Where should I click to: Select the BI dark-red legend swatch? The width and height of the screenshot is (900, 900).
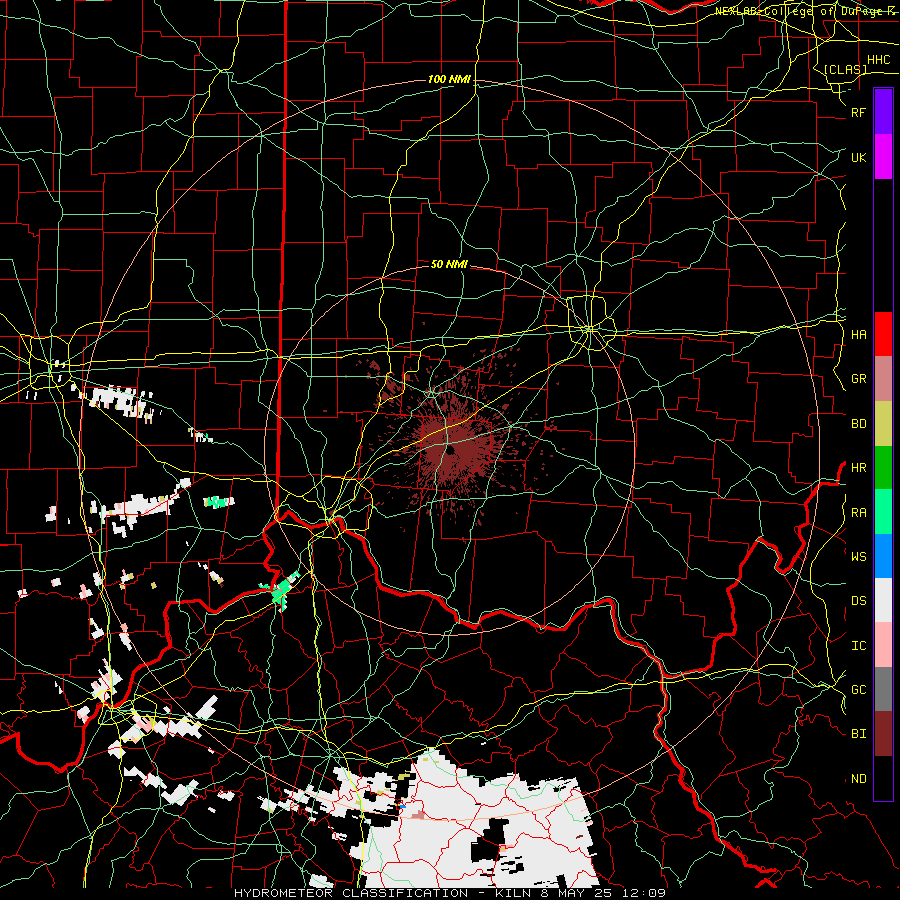click(883, 734)
